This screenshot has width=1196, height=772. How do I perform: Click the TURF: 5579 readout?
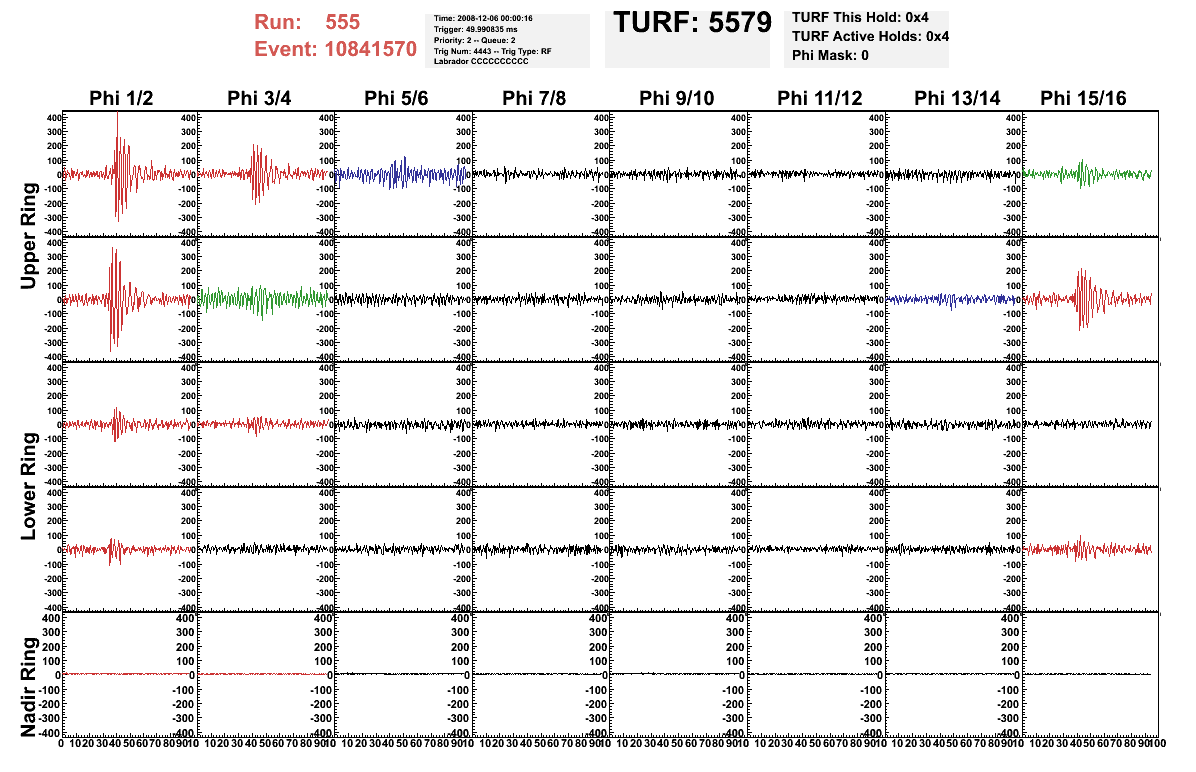[x=692, y=23]
